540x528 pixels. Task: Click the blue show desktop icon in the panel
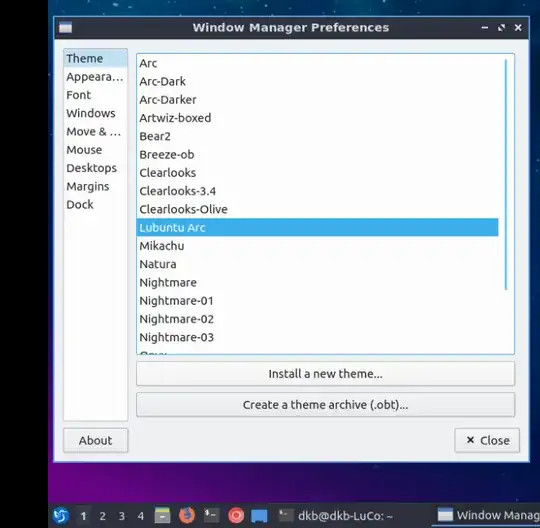pos(259,516)
